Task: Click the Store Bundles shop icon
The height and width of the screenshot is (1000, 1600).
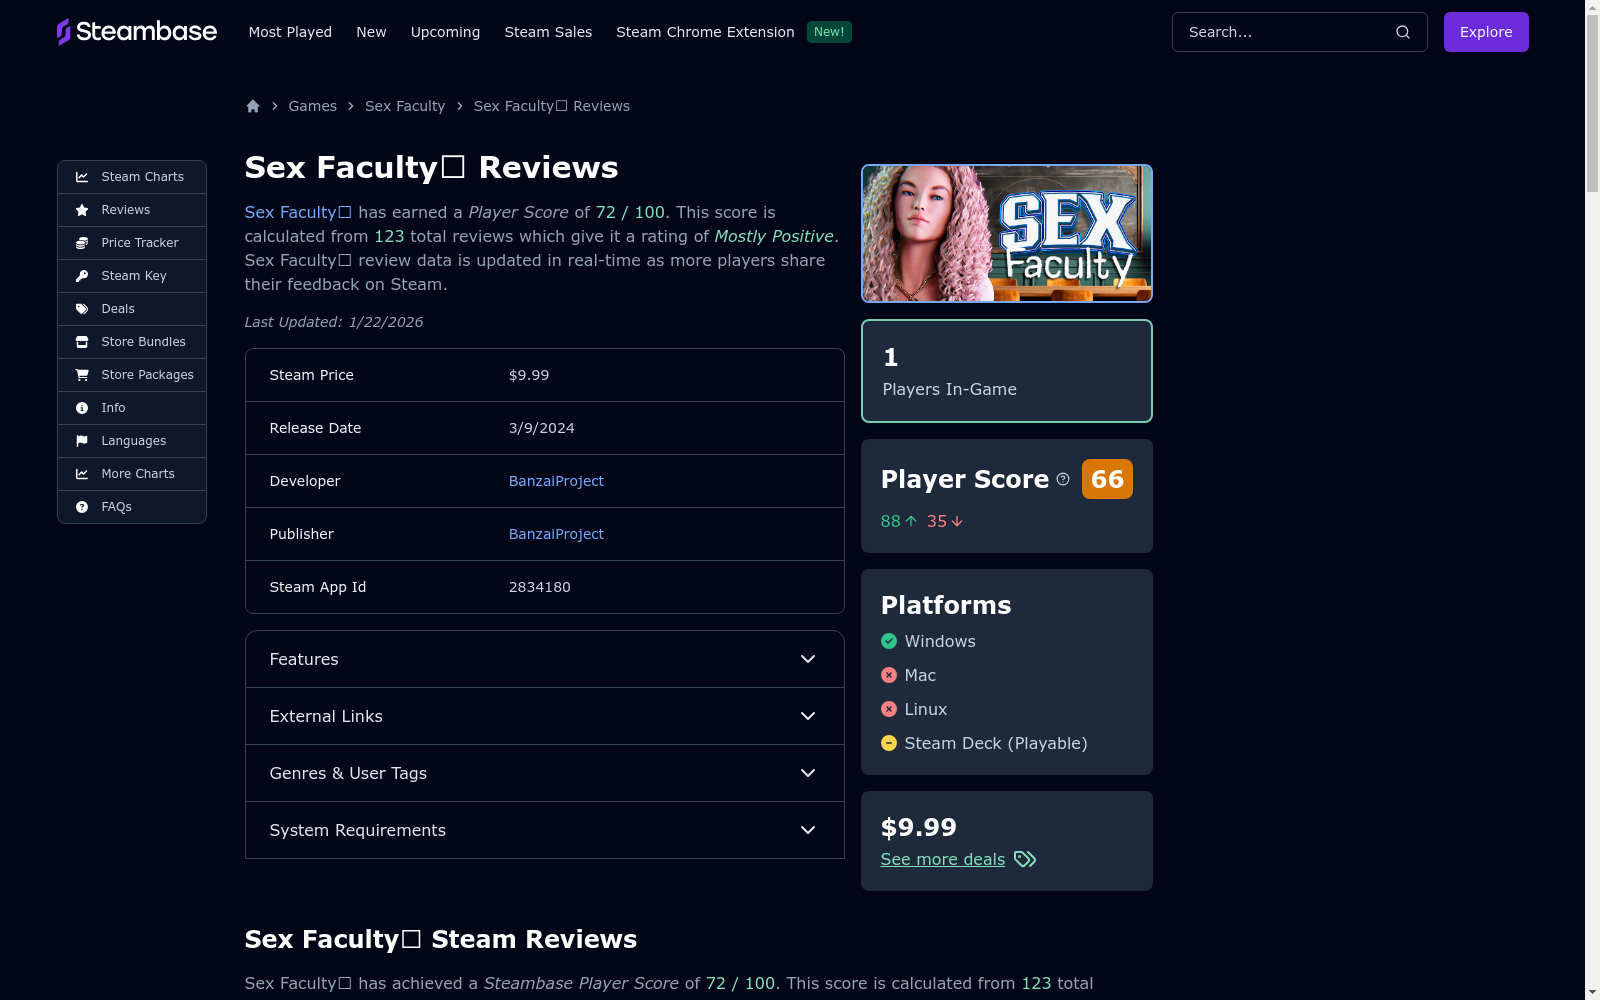Action: 82,342
